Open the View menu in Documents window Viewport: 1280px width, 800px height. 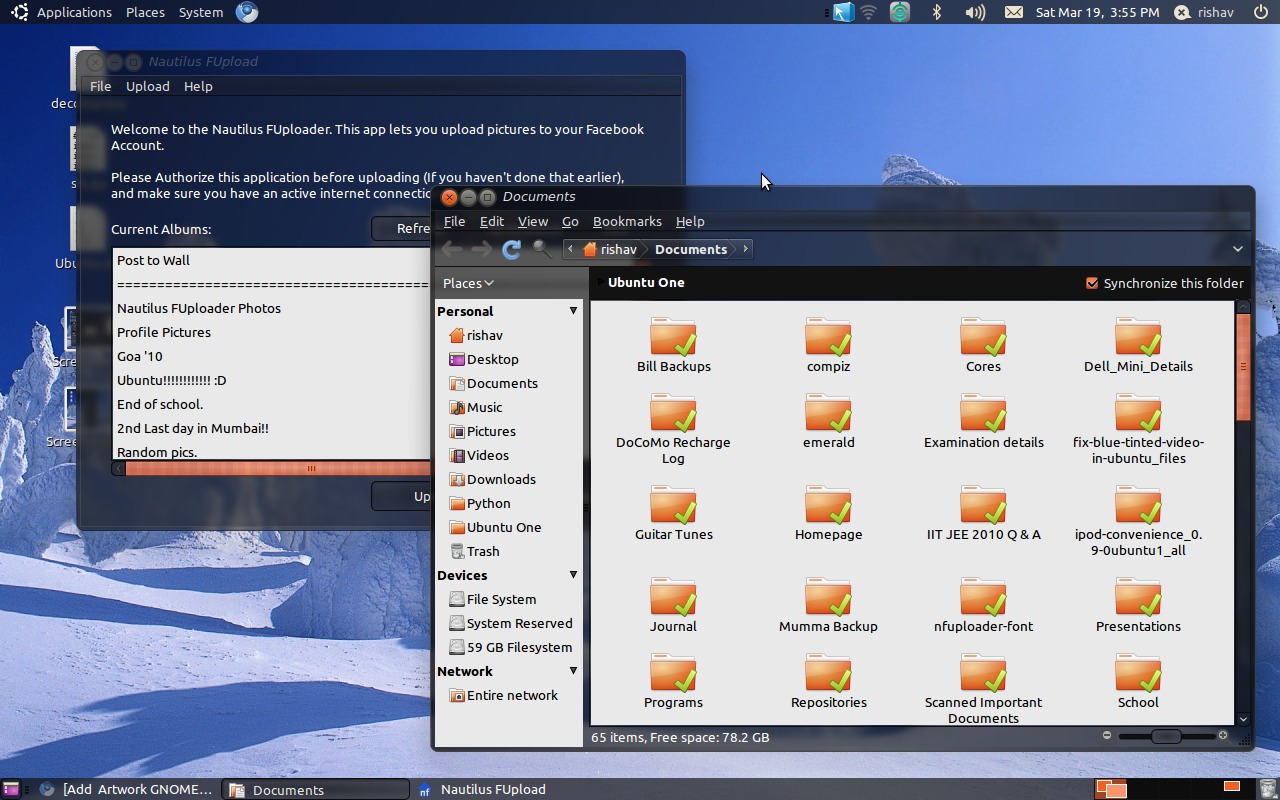532,221
